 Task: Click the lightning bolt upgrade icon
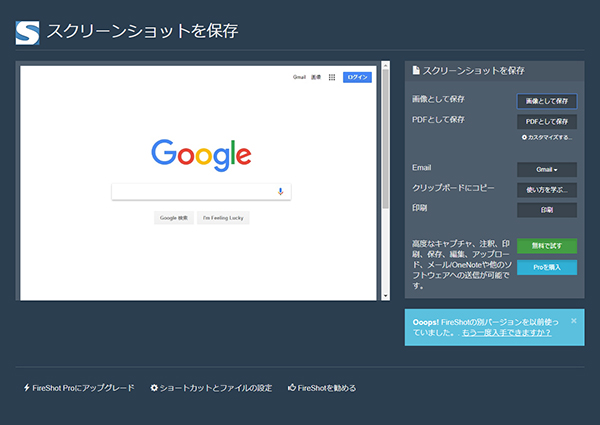tap(27, 388)
